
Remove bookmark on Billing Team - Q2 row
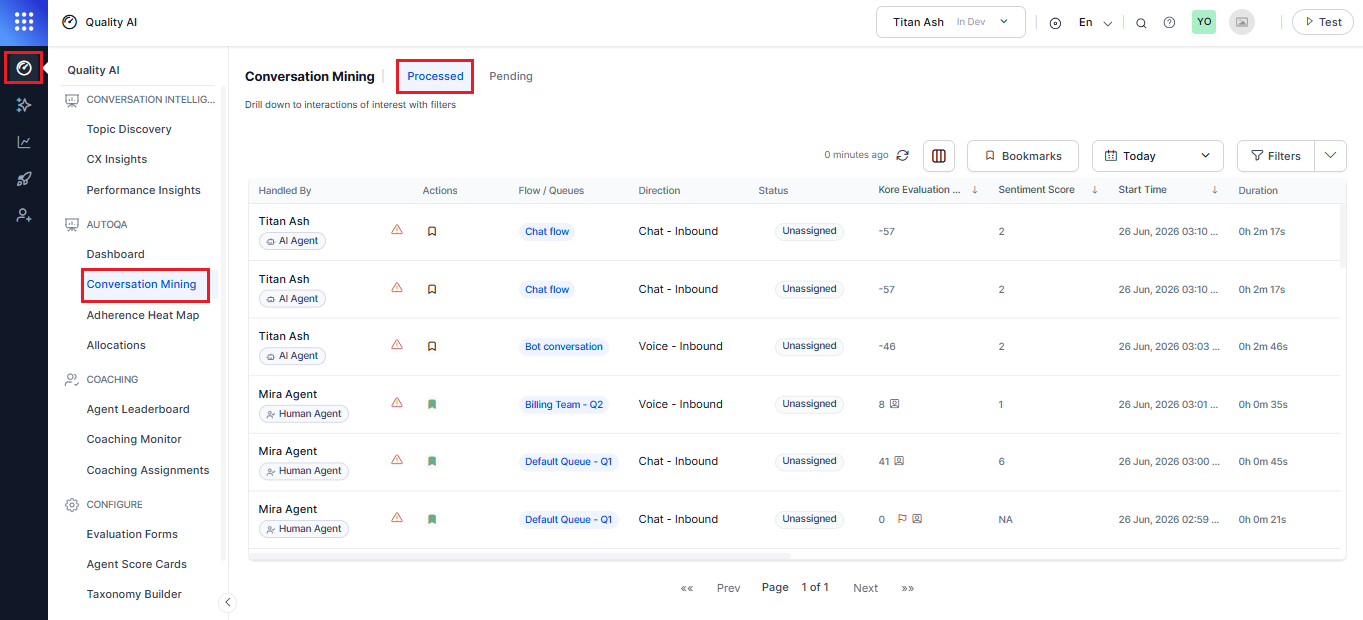(x=432, y=404)
